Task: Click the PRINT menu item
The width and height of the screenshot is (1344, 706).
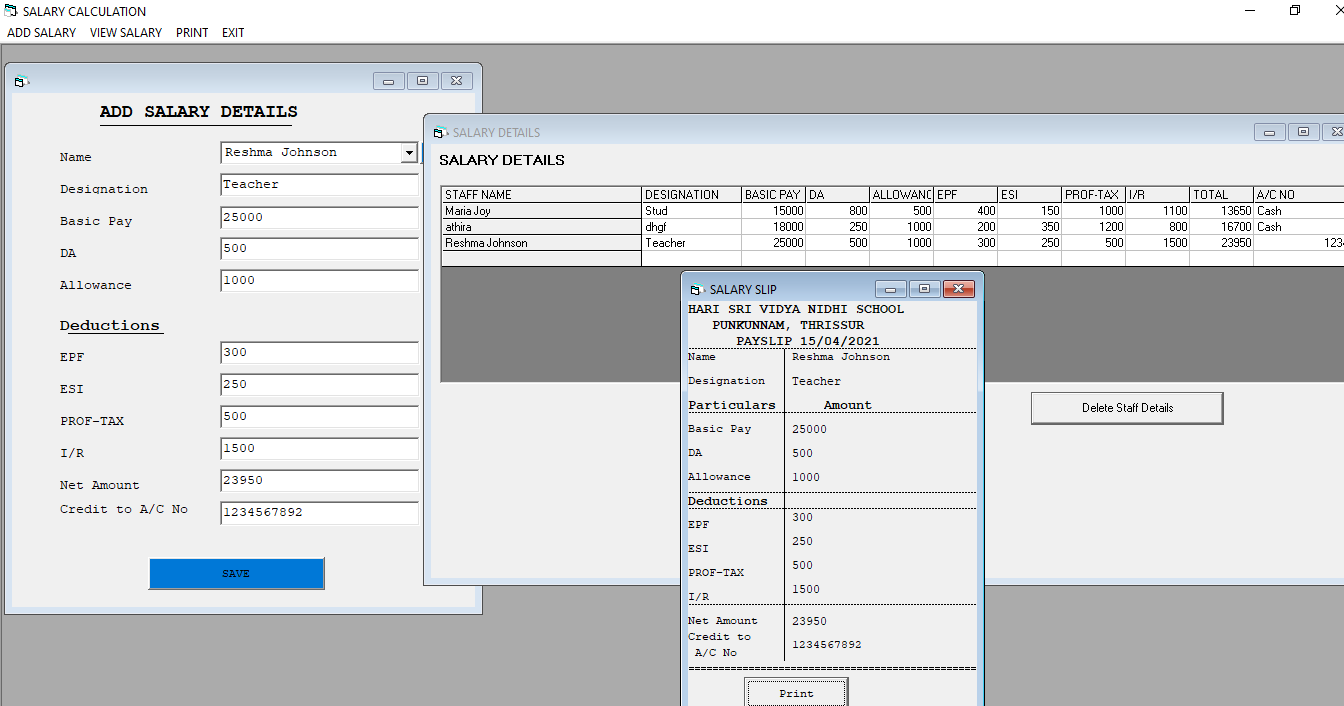Action: point(192,33)
